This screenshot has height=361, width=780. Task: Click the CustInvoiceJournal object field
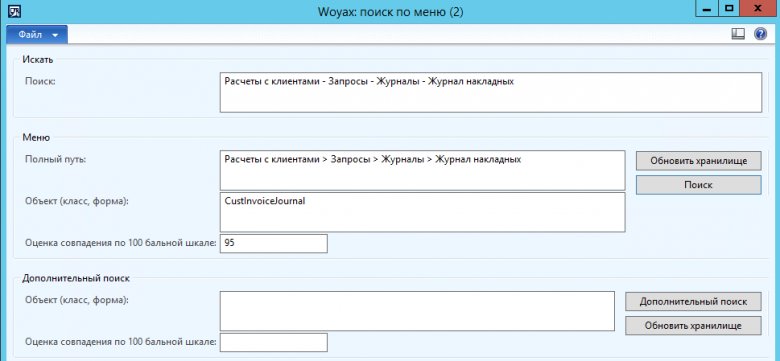coord(422,212)
